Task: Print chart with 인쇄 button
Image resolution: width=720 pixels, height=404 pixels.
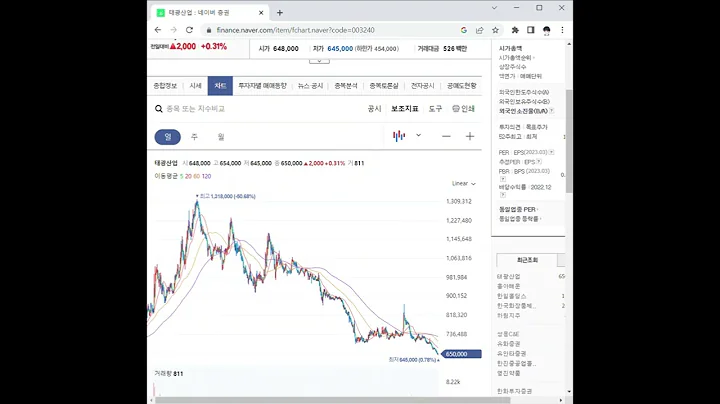Action: tap(463, 109)
